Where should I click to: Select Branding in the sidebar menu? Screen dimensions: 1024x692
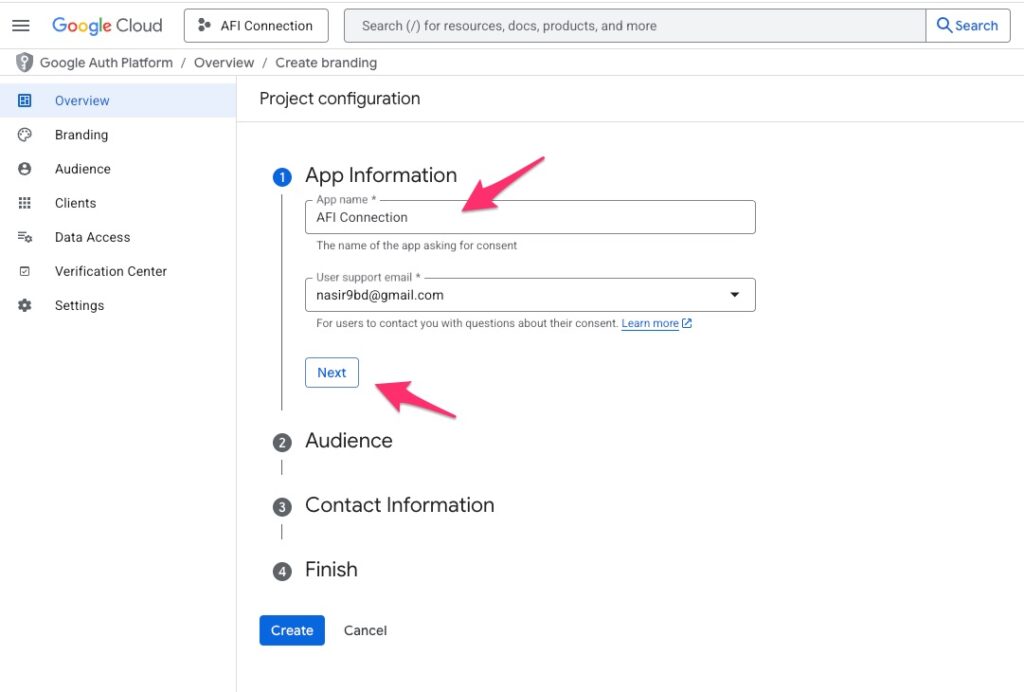tap(81, 135)
